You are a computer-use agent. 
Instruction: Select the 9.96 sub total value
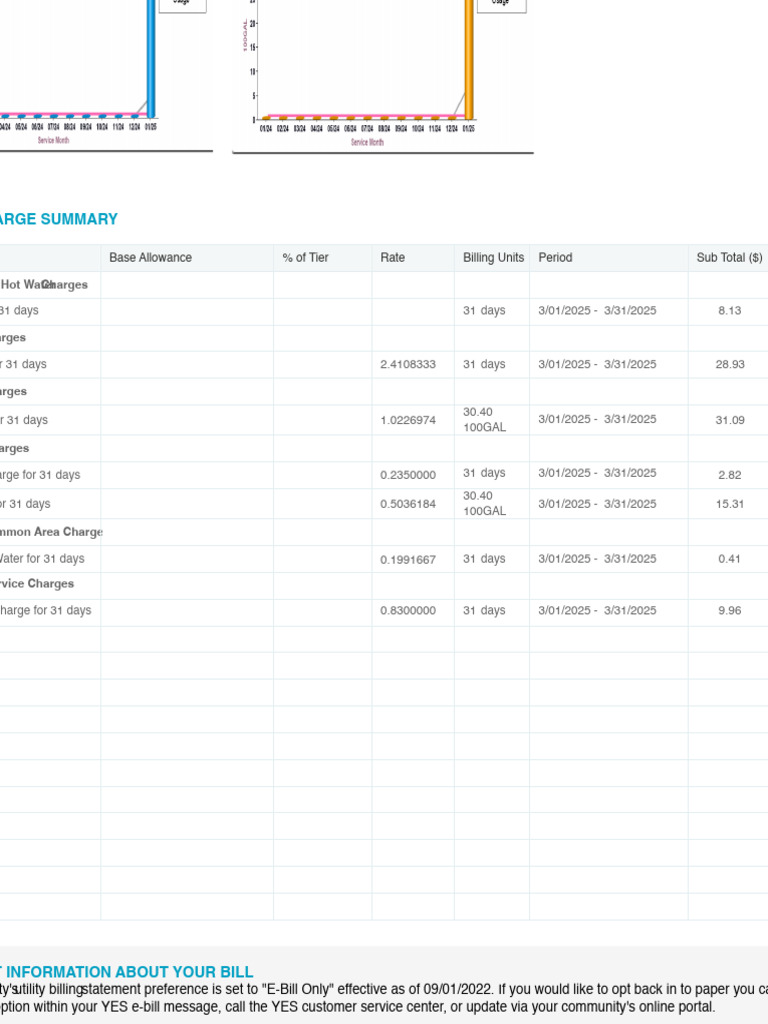pyautogui.click(x=729, y=611)
